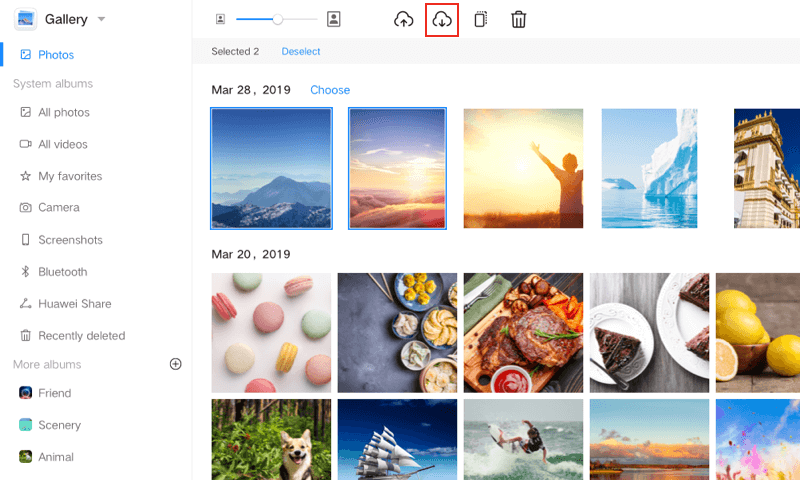Click the Gallery app icon

point(25,19)
